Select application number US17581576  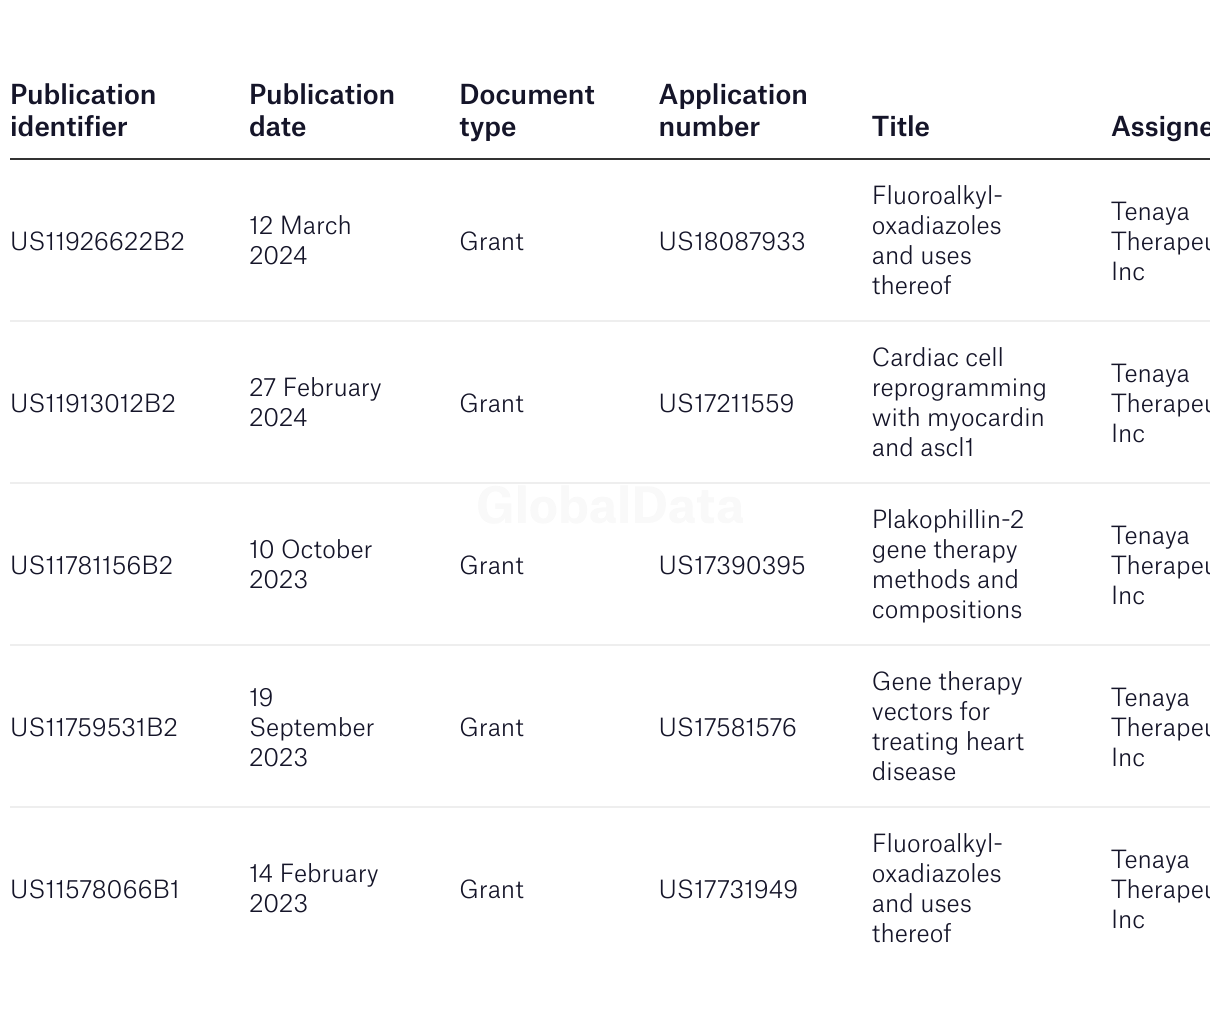click(727, 727)
